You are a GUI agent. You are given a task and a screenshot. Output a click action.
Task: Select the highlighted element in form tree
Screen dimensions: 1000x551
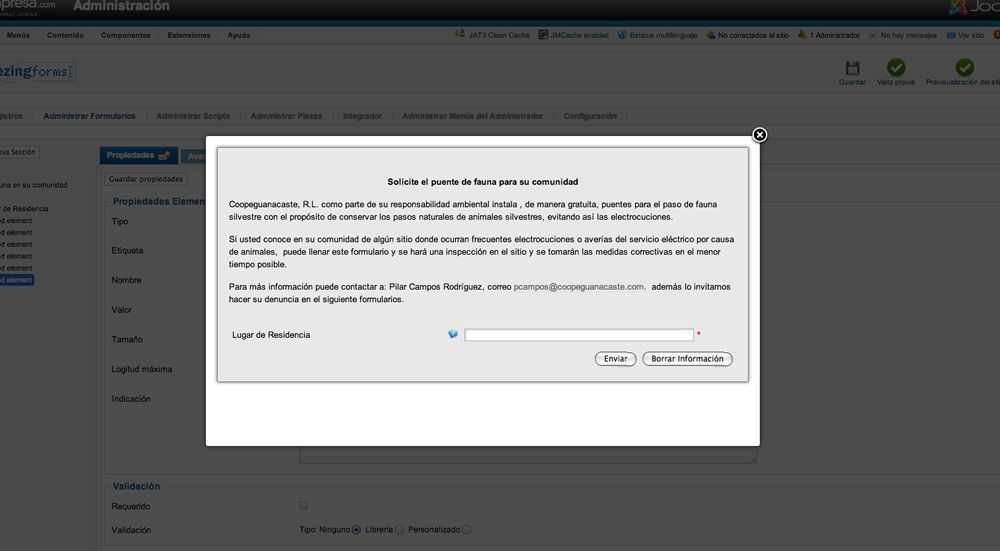17,280
